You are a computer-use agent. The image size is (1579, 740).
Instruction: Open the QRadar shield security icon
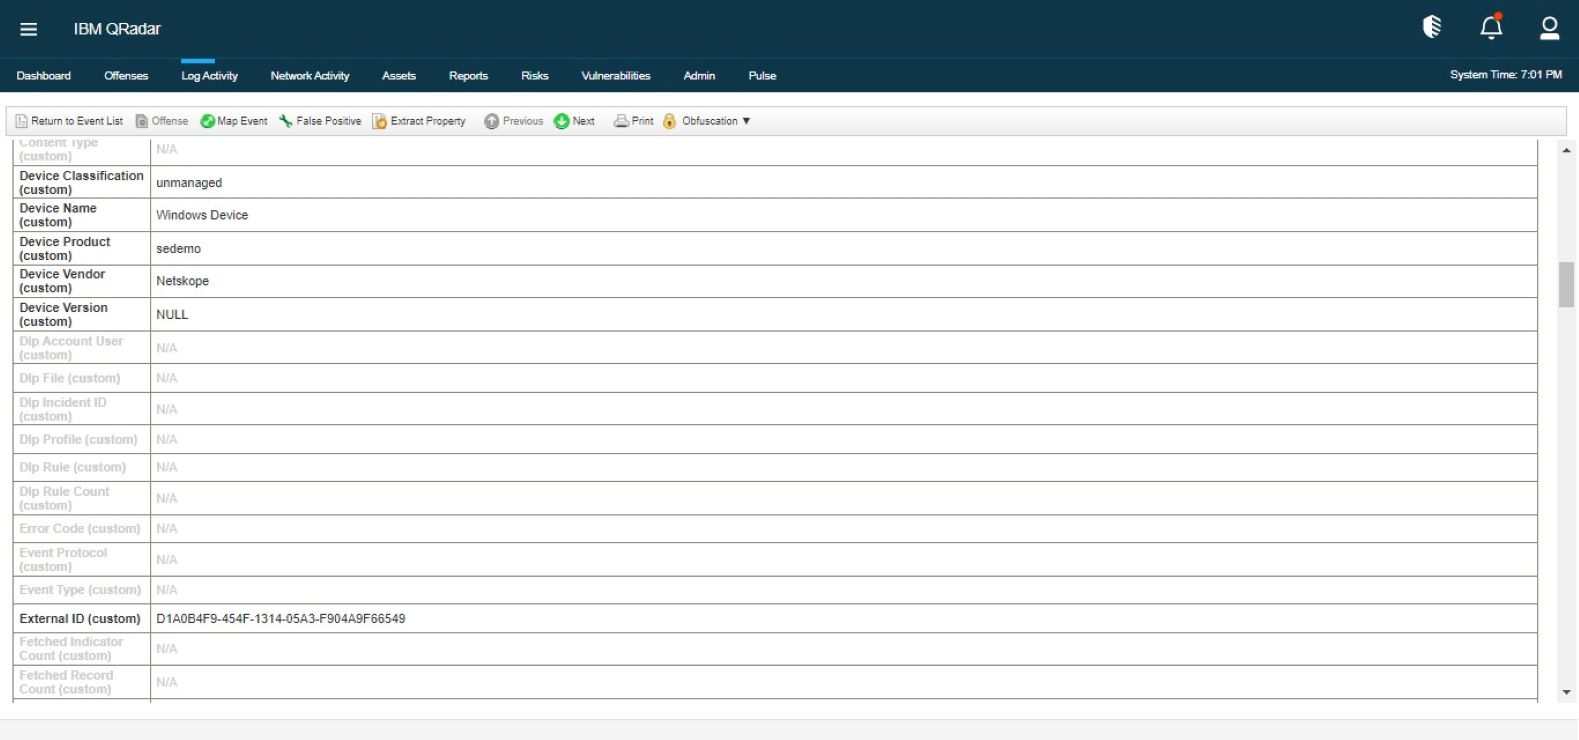(1432, 27)
